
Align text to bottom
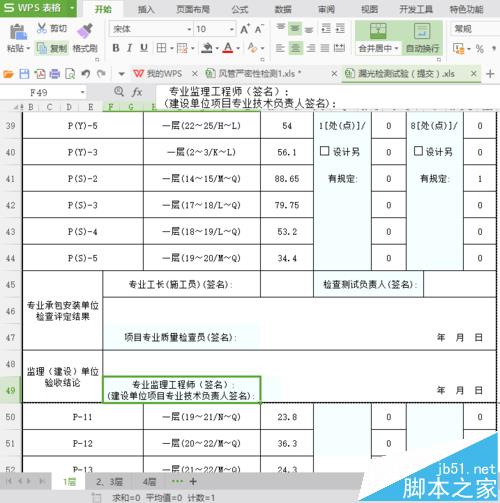point(309,29)
